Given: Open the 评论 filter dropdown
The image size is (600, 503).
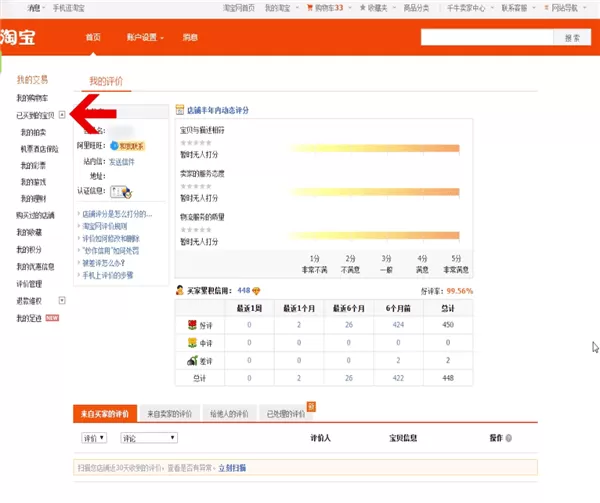Looking at the screenshot, I should click(149, 438).
